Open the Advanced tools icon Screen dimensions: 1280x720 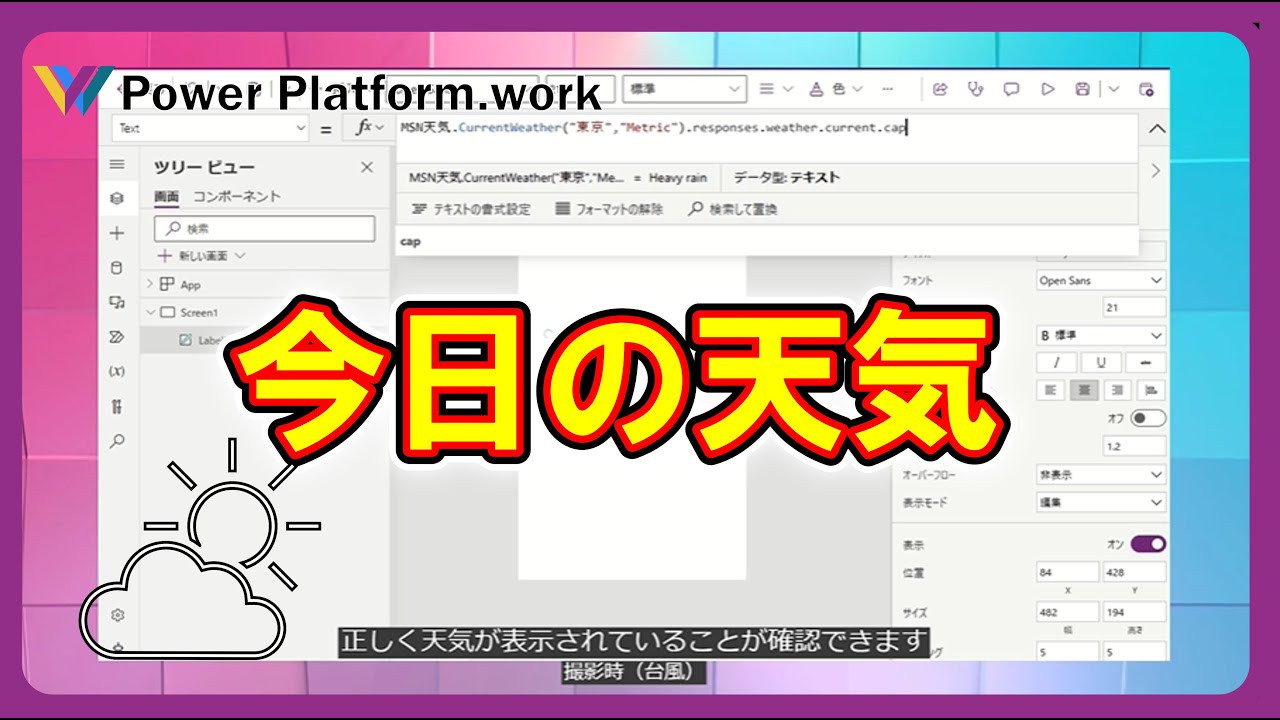click(x=117, y=406)
